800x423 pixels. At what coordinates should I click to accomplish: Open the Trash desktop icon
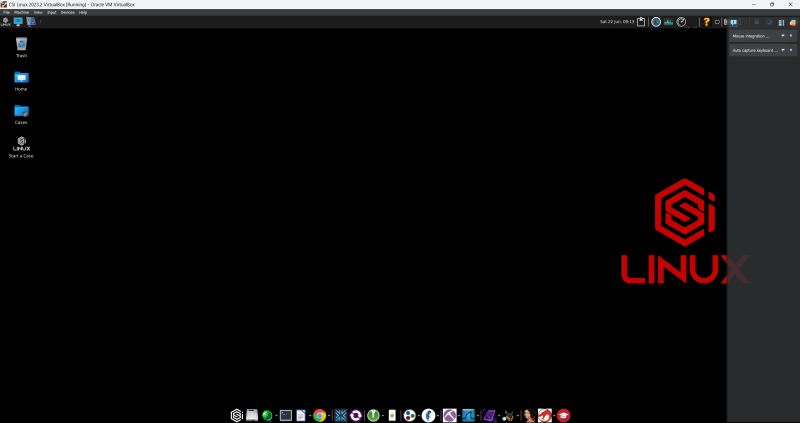coord(21,47)
